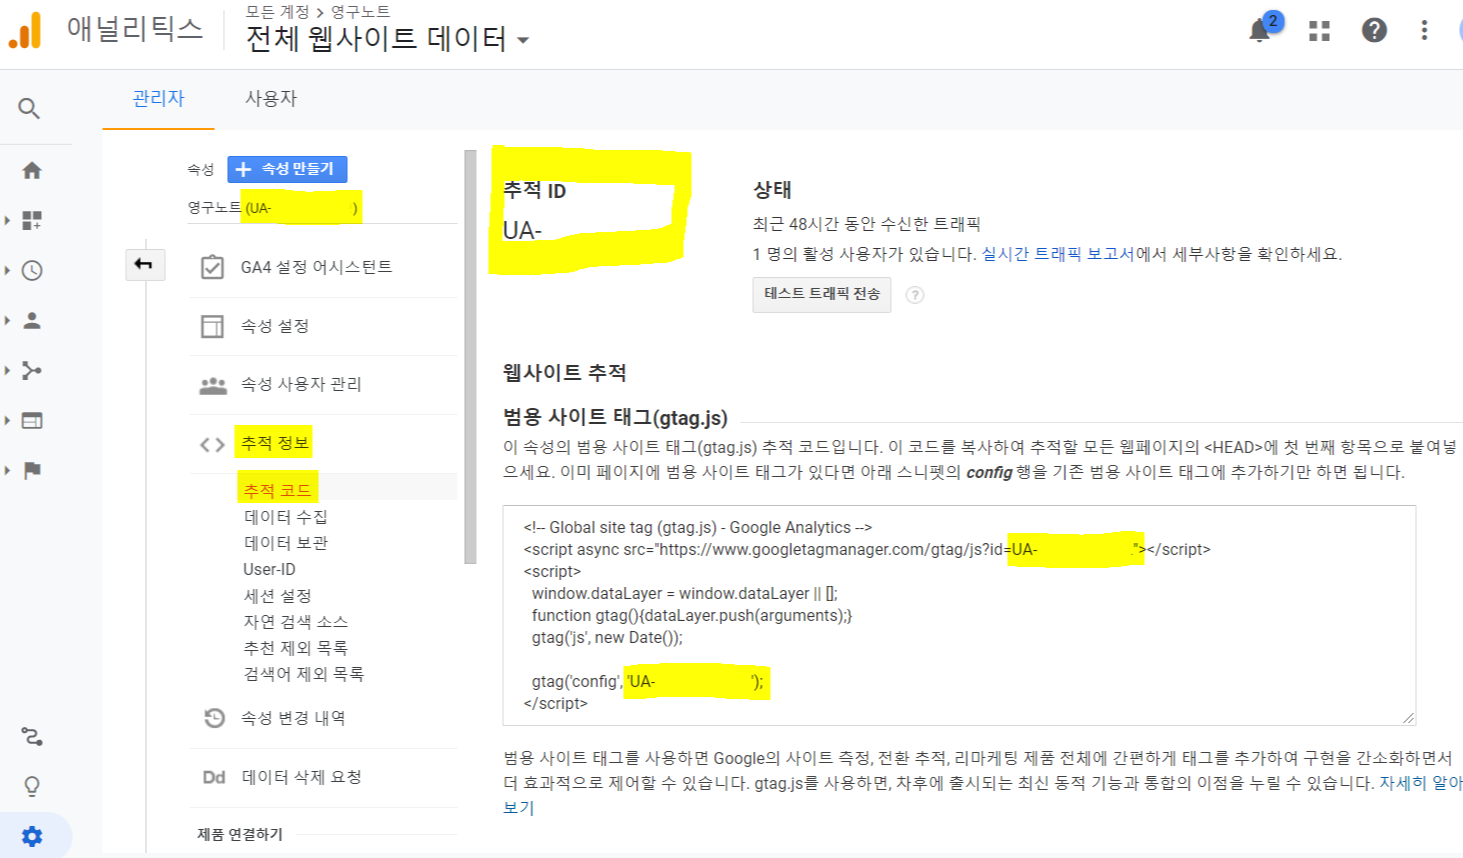Image resolution: width=1463 pixels, height=858 pixels.
Task: Expand the Conversions sidebar arrow
Action: pyautogui.click(x=7, y=470)
